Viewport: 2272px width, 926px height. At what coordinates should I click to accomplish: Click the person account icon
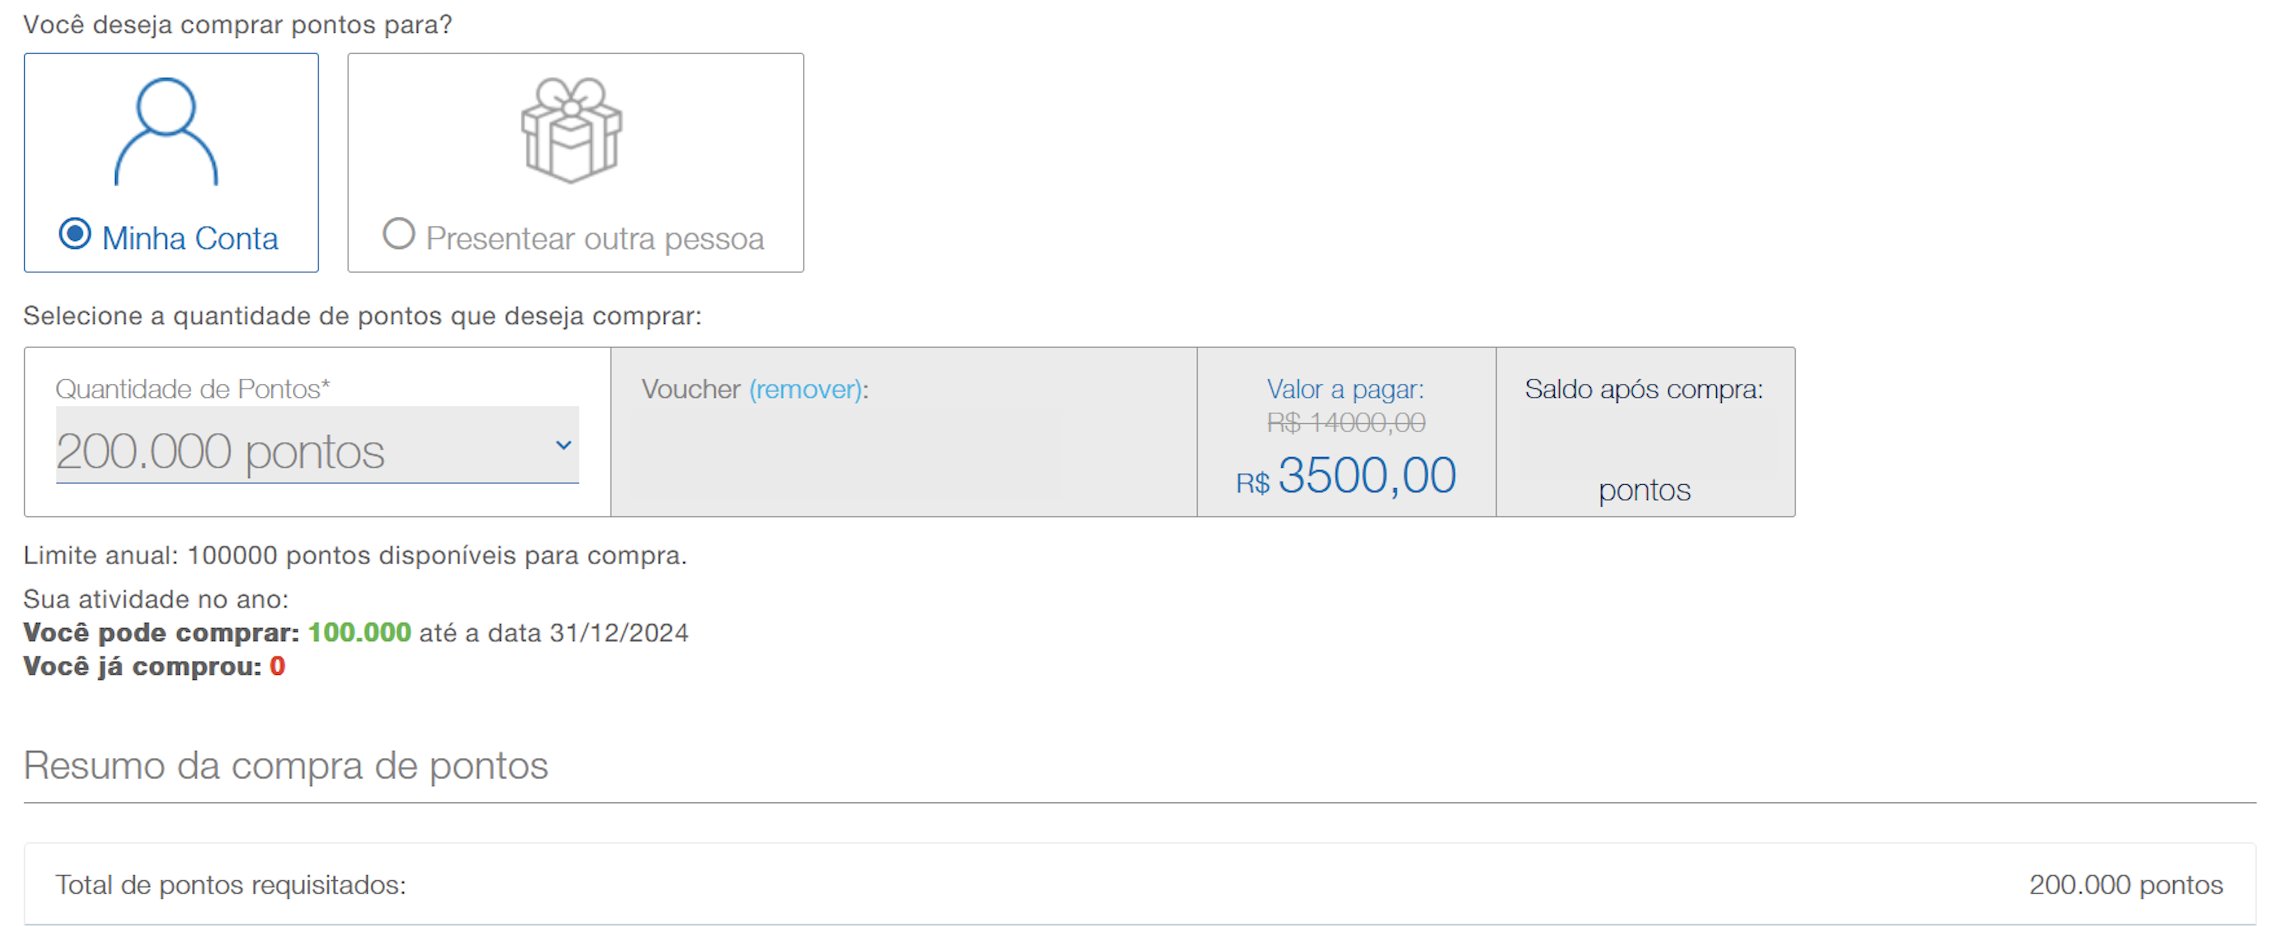tap(166, 132)
